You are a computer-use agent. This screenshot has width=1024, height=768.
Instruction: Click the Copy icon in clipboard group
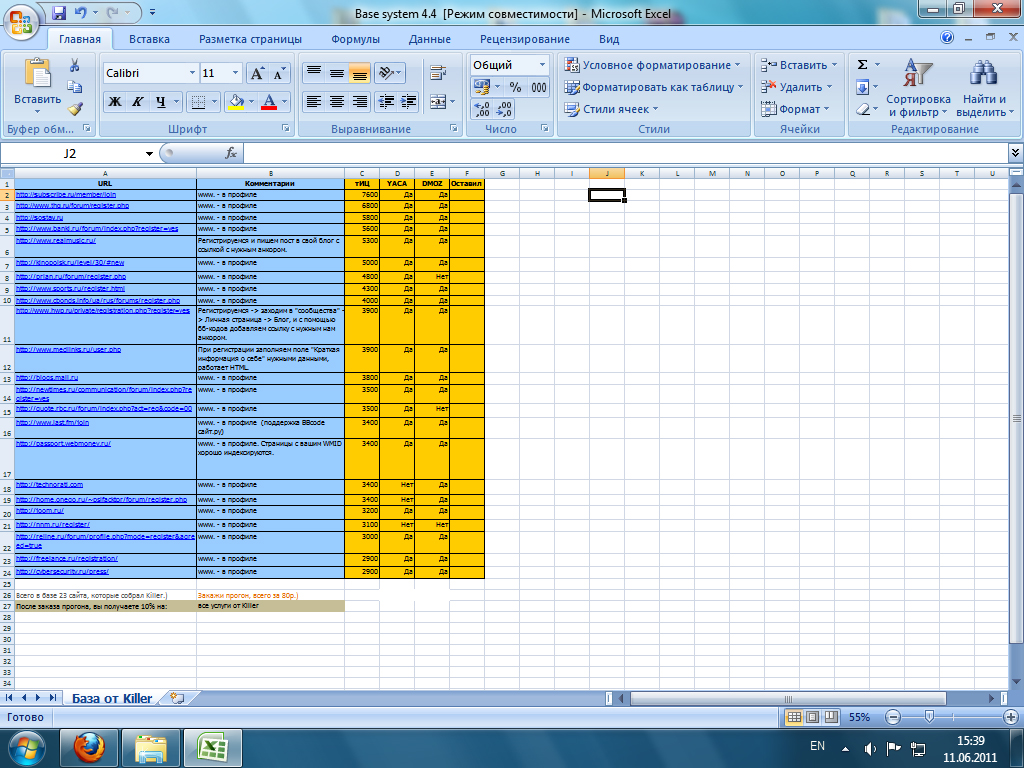click(74, 87)
